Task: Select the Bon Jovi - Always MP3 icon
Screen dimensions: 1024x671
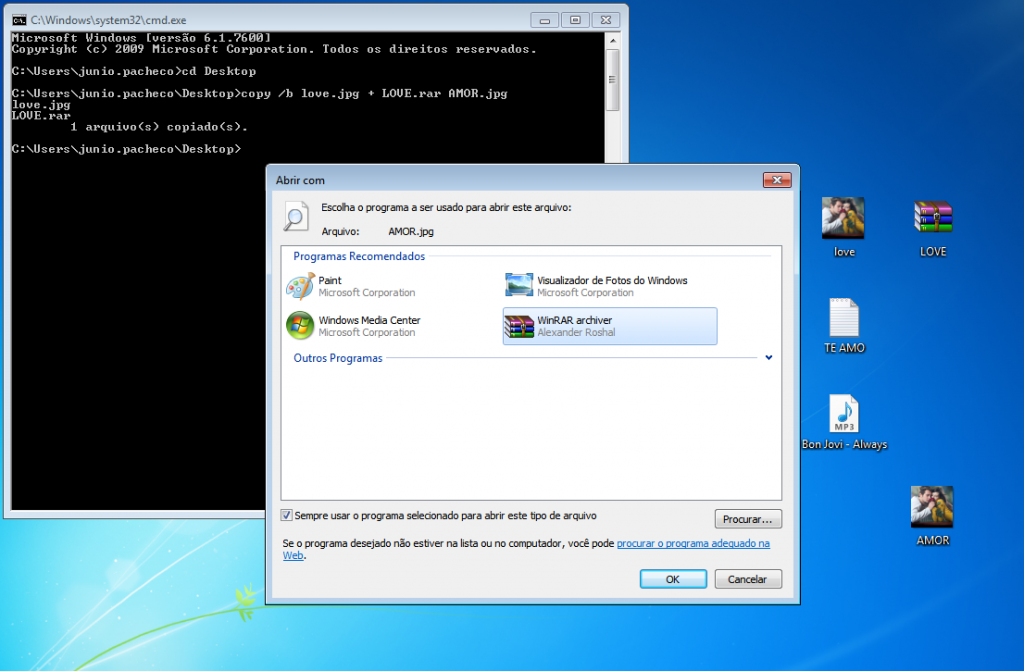Action: (844, 413)
